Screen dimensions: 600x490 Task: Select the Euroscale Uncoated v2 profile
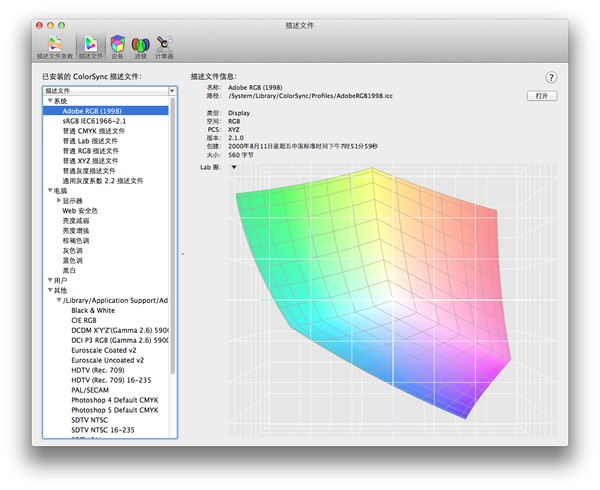pyautogui.click(x=108, y=360)
